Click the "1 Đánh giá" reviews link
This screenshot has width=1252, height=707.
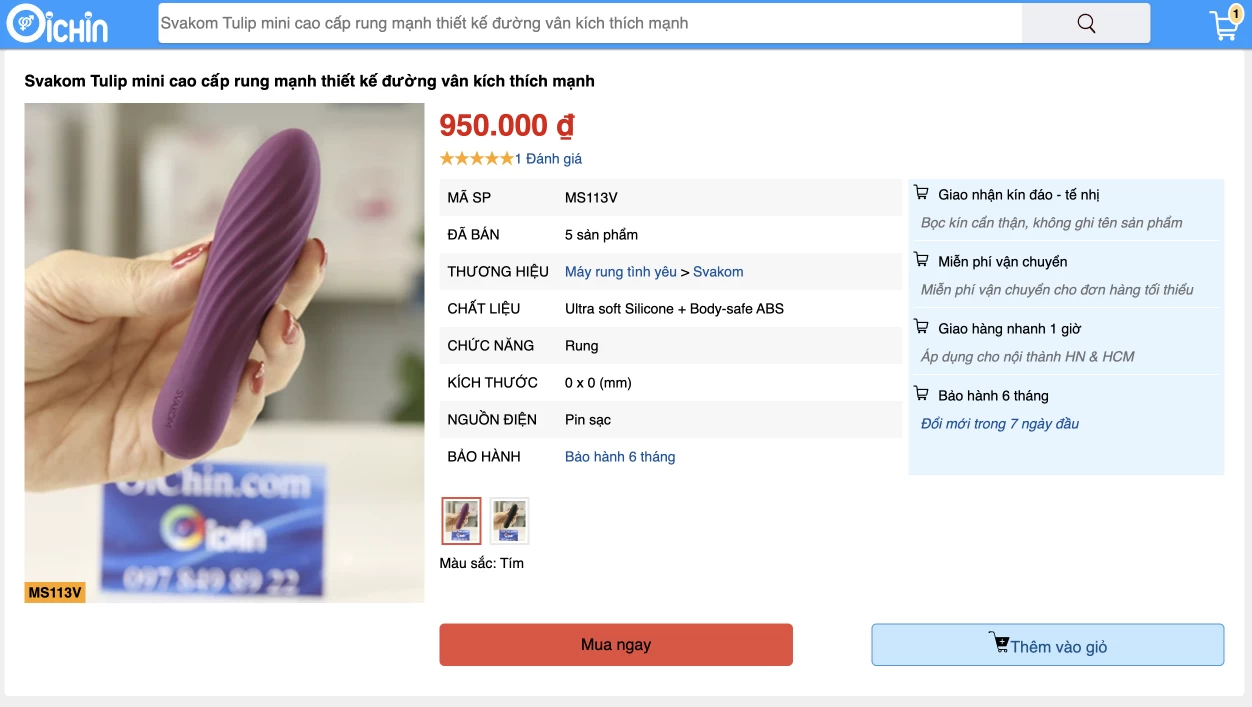pyautogui.click(x=548, y=159)
